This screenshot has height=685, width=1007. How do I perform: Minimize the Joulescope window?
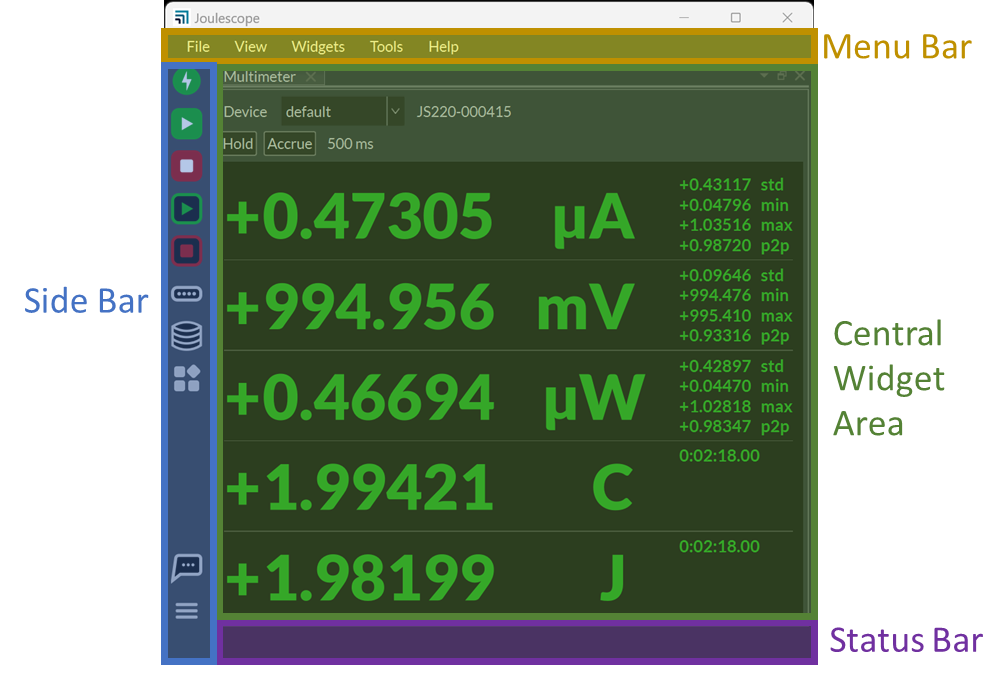tap(684, 17)
